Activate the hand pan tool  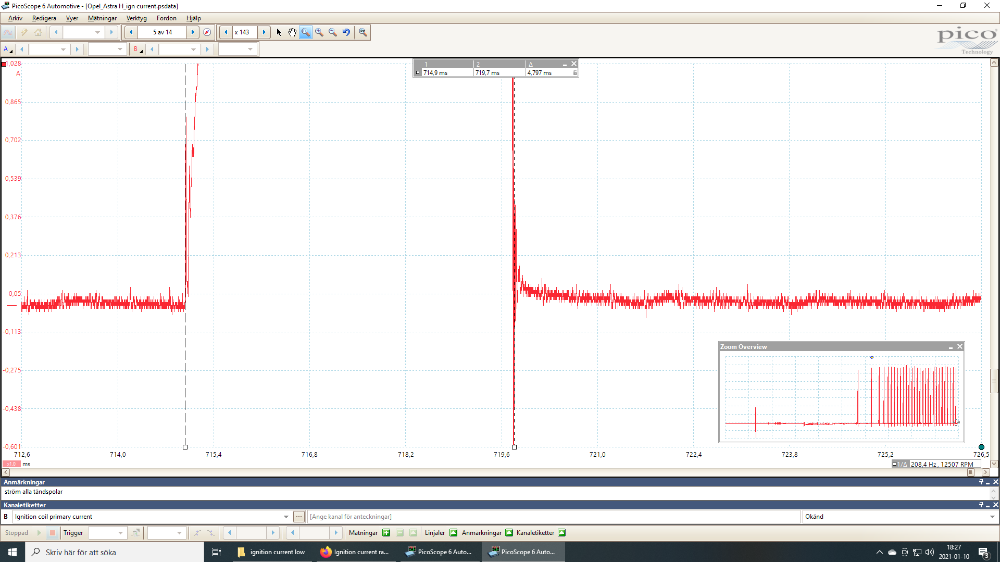[292, 33]
